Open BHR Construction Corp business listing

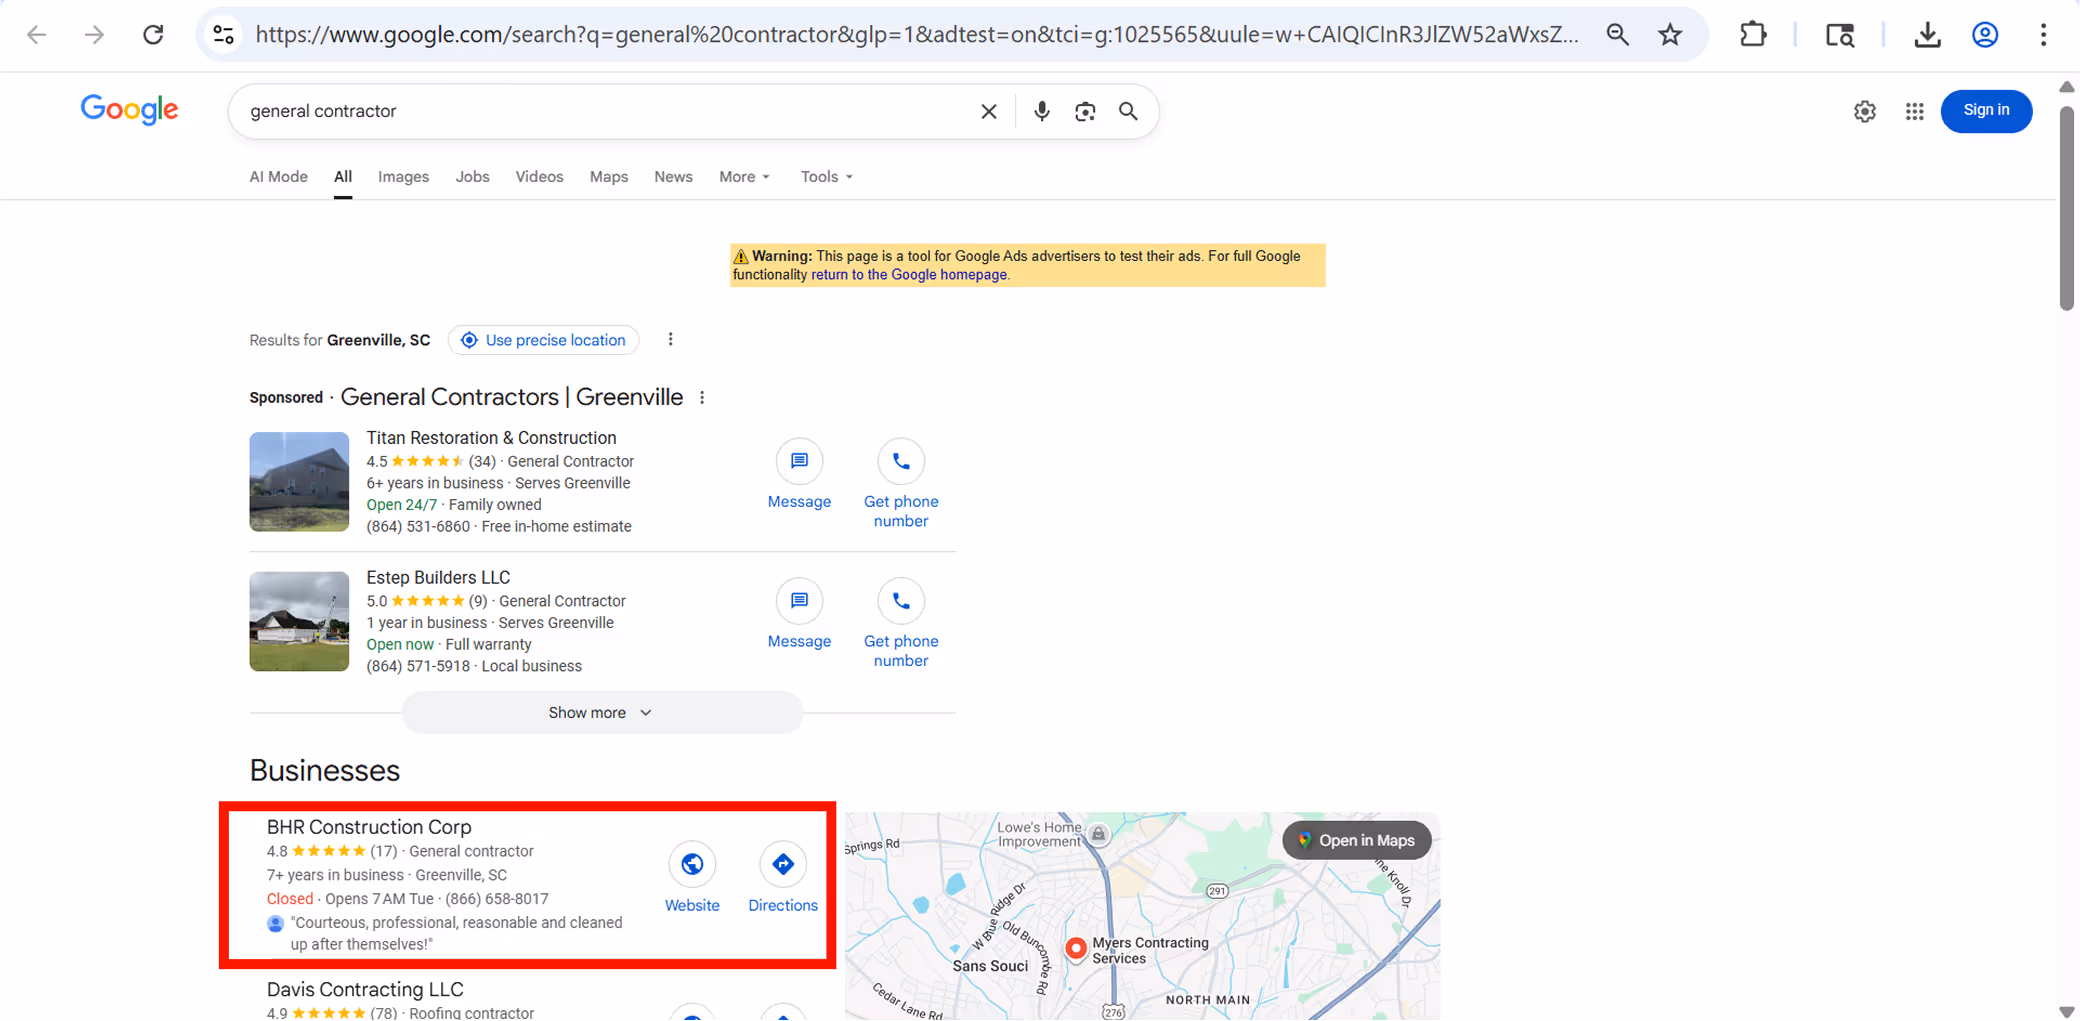click(x=369, y=827)
